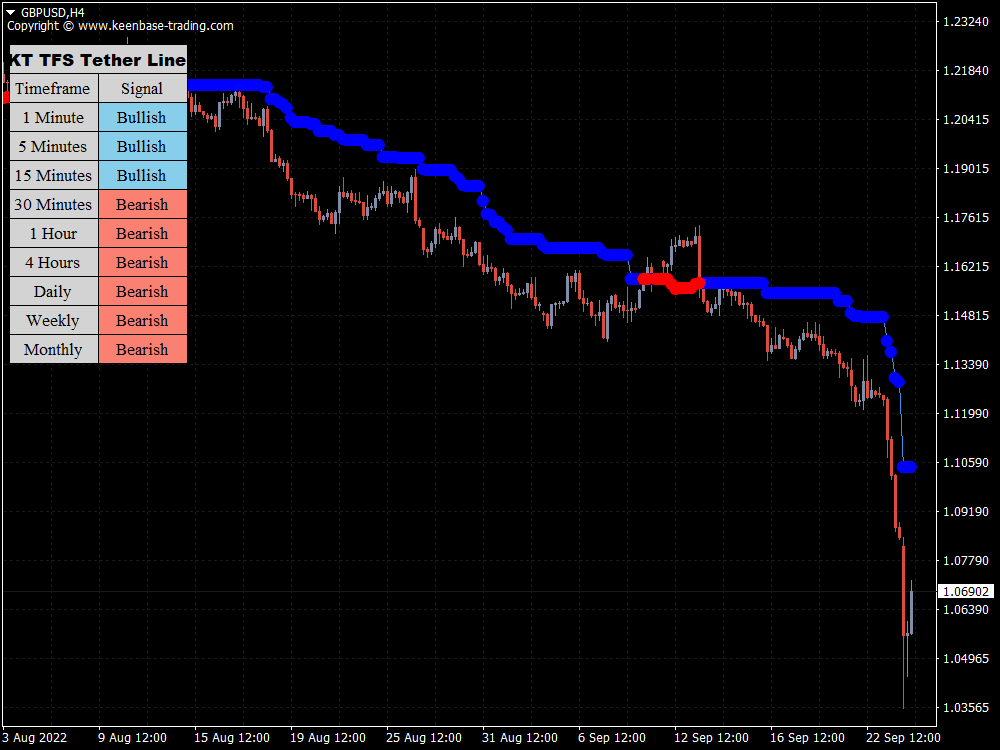Click the 1.13390 price axis label
Image resolution: width=1000 pixels, height=750 pixels.
pos(966,365)
